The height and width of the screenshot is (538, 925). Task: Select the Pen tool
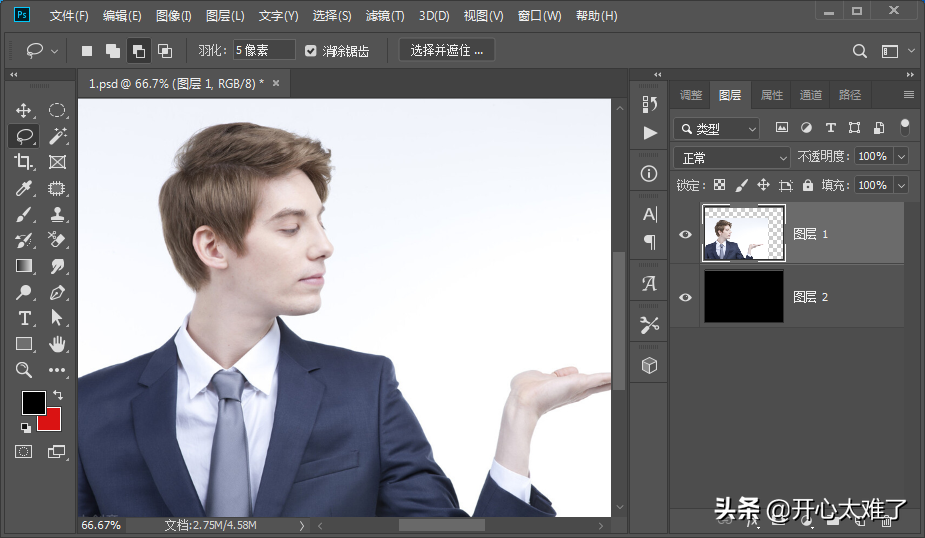tap(58, 292)
